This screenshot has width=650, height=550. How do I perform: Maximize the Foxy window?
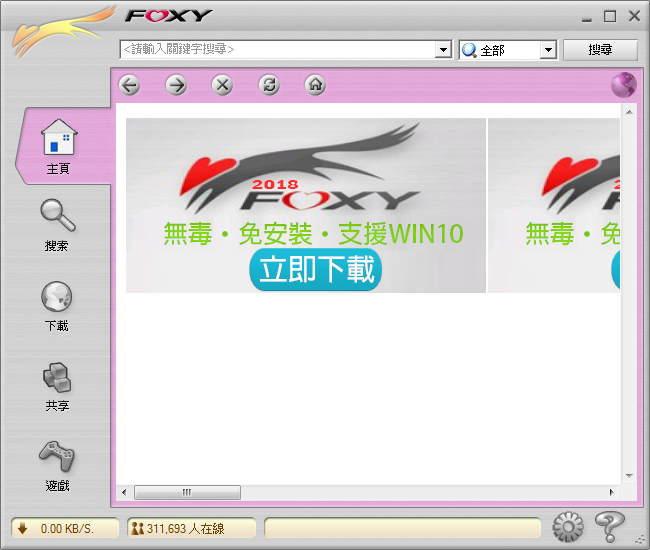click(x=610, y=17)
